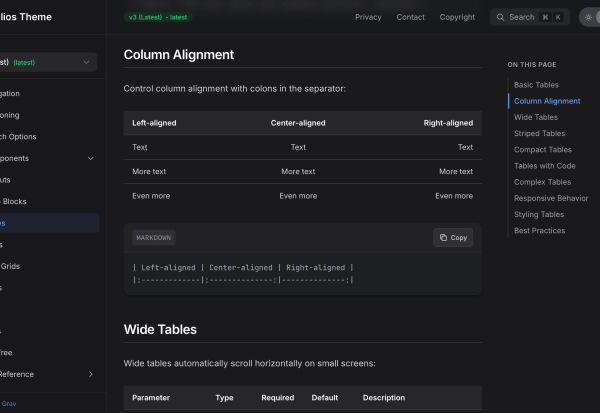600x413 pixels.
Task: Open the version selector dropdown chevron
Action: (86, 62)
